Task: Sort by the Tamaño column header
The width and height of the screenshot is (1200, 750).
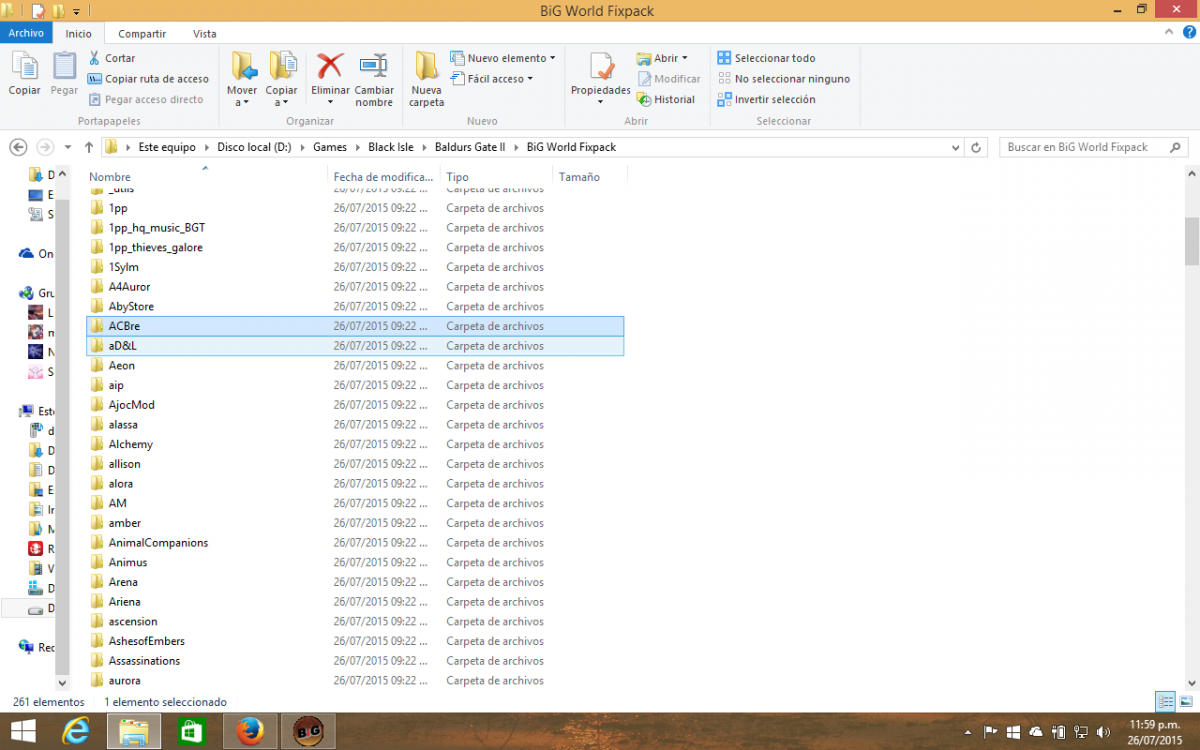Action: point(590,177)
